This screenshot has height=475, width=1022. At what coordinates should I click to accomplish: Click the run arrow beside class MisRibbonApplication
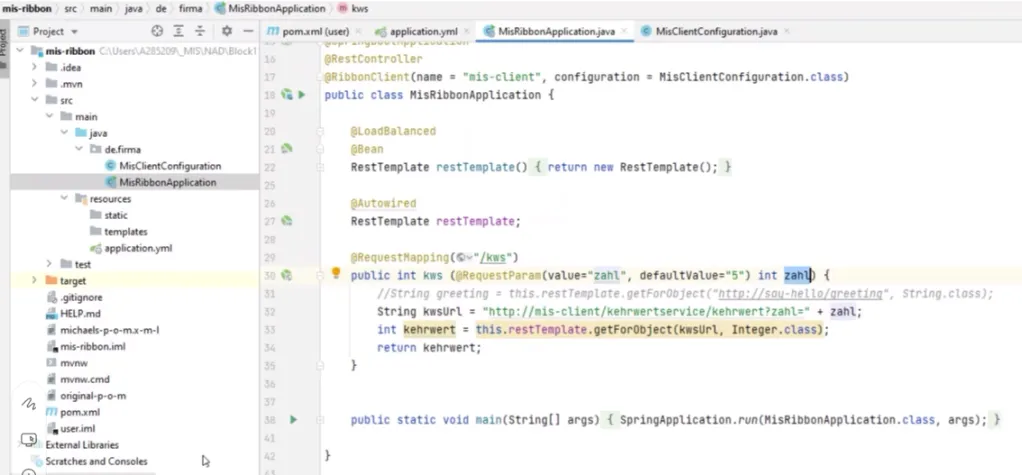point(301,94)
